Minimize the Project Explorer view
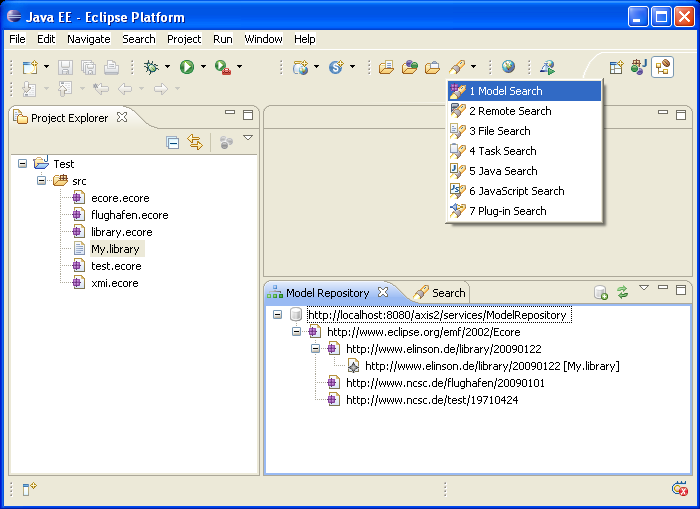 point(230,113)
